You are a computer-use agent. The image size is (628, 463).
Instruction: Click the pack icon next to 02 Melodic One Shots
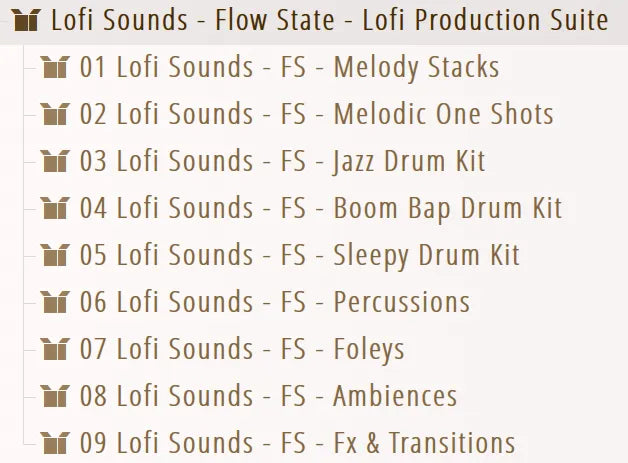click(x=55, y=114)
